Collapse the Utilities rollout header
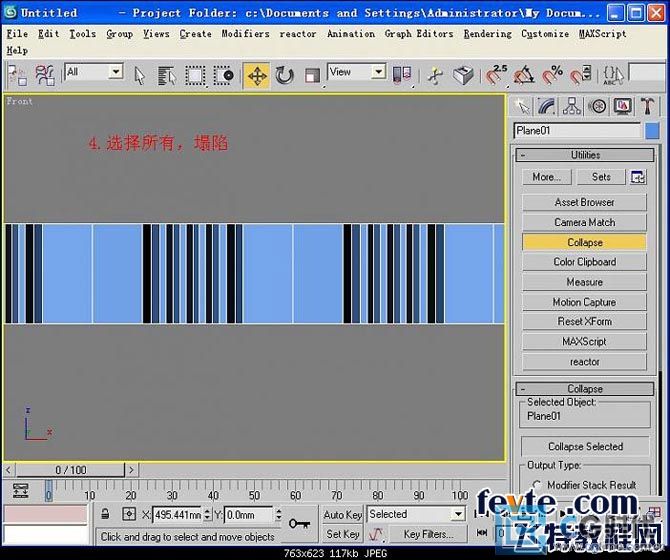 coord(585,155)
